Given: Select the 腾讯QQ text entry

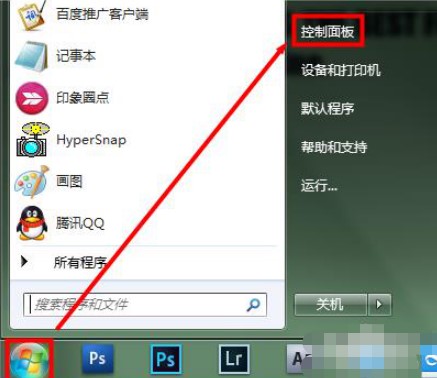Looking at the screenshot, I should point(80,223).
